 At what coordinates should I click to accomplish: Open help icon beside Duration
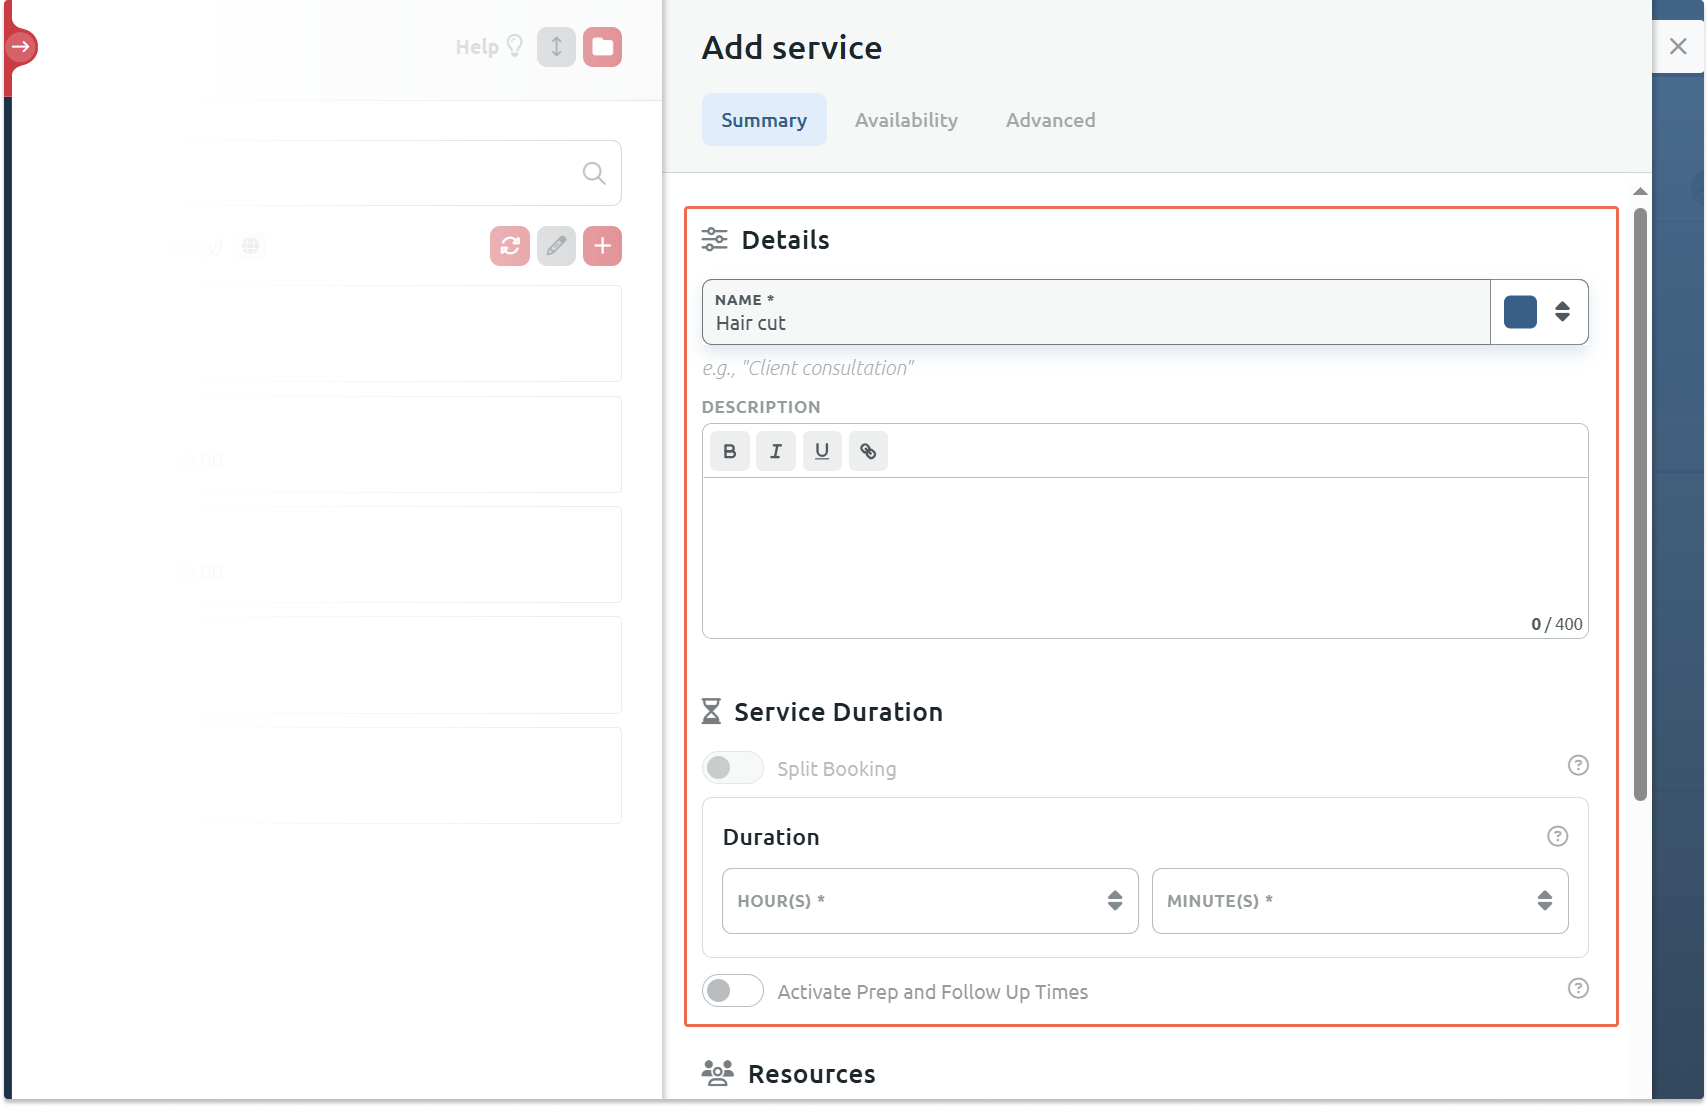coord(1557,836)
